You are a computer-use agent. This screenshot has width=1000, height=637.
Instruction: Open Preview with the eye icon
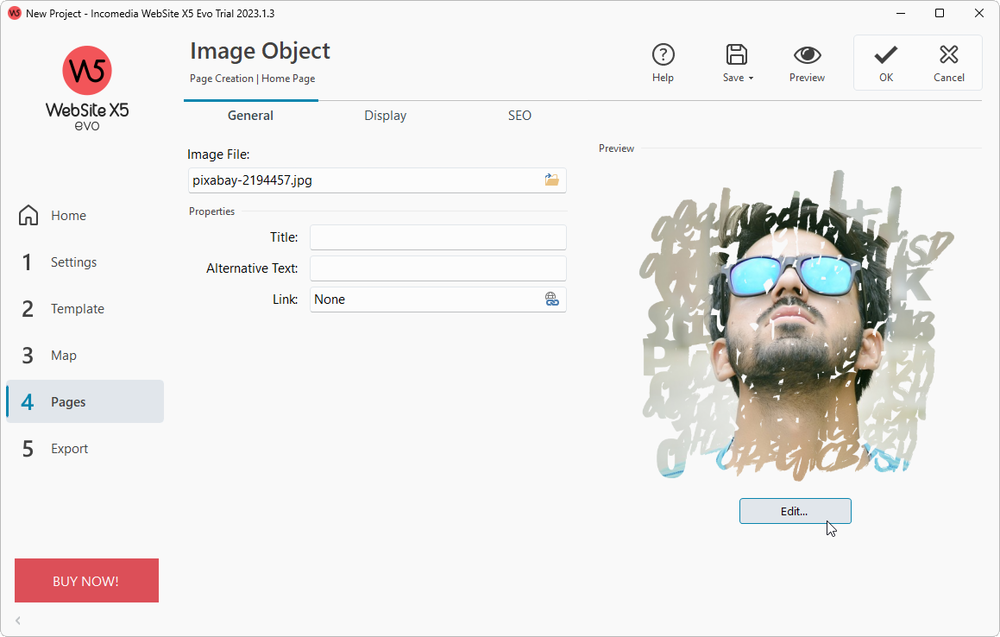tap(807, 55)
